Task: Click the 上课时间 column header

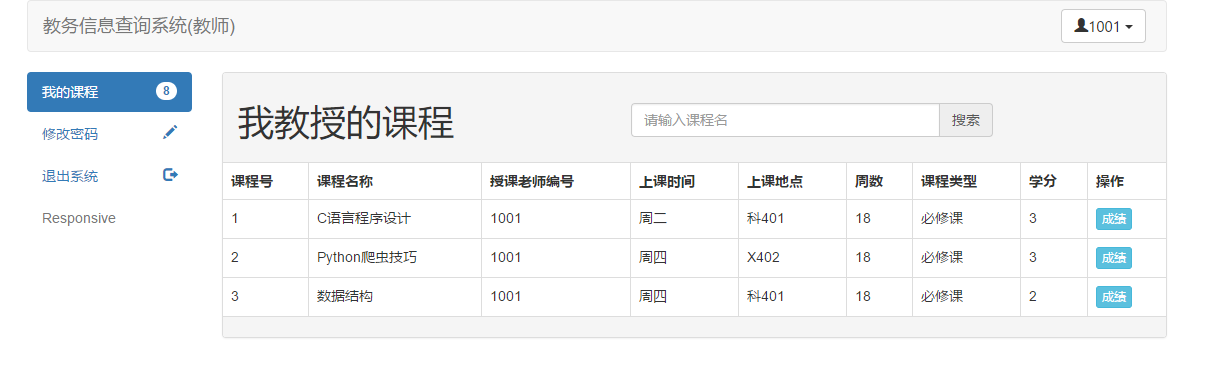Action: pyautogui.click(x=667, y=181)
